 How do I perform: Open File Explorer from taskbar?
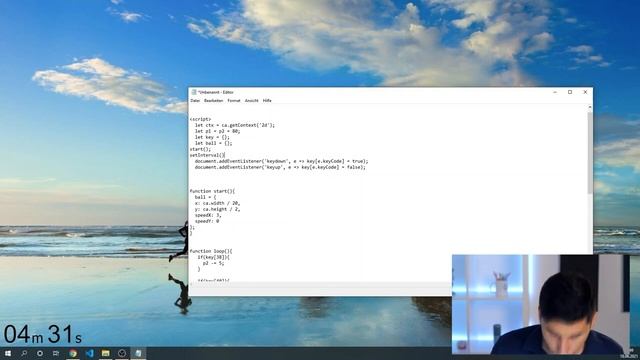pyautogui.click(x=106, y=353)
